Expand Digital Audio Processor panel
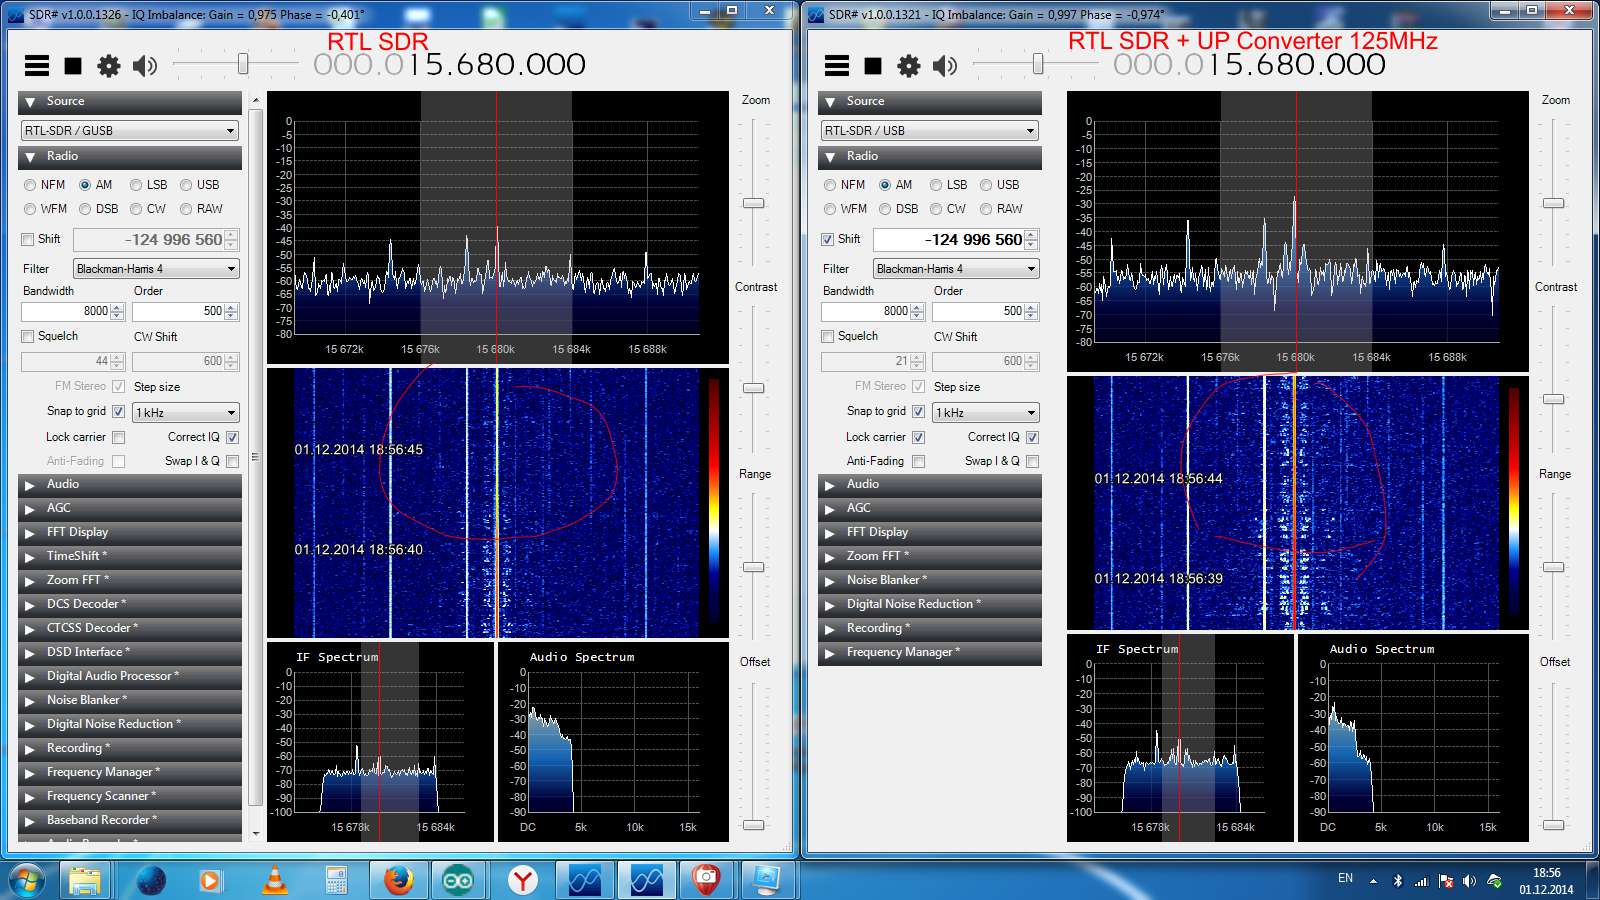Screen dimensions: 1600x900 [130, 676]
